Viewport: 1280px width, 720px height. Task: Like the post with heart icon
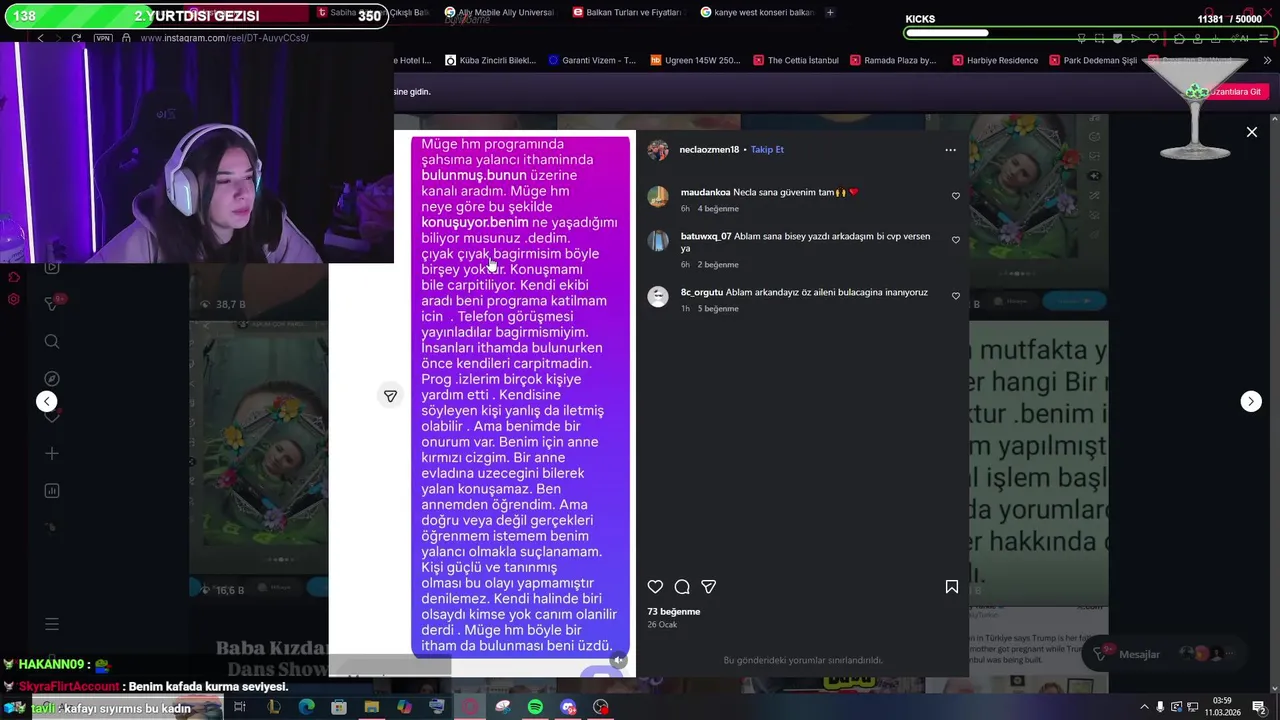655,587
